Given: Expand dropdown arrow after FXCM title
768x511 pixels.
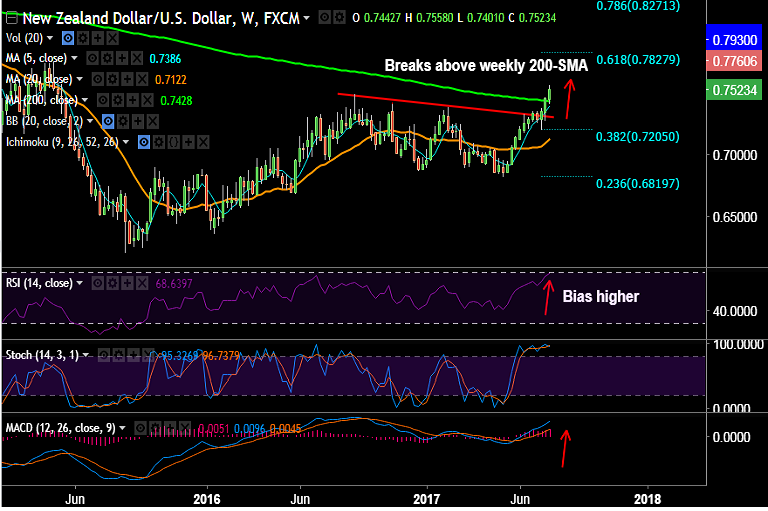Looking at the screenshot, I should click(x=307, y=19).
